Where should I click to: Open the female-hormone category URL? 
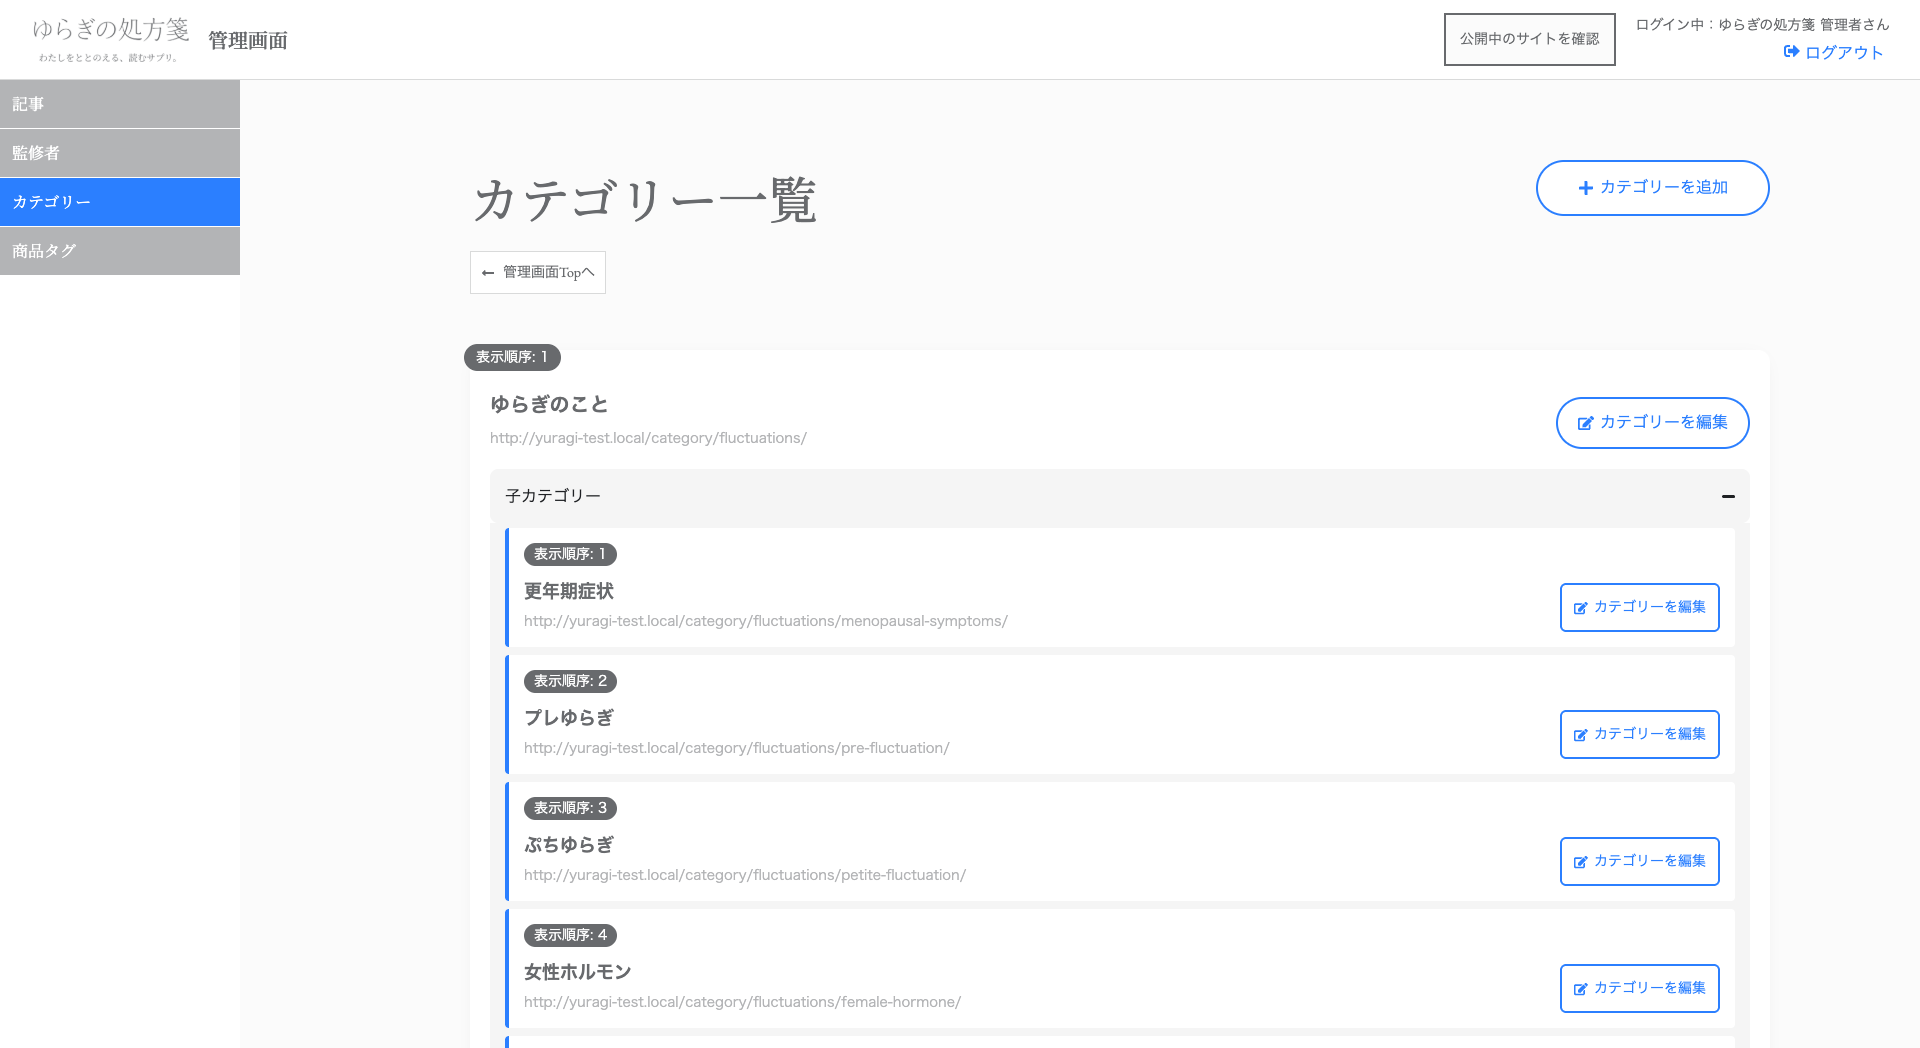pyautogui.click(x=742, y=1002)
